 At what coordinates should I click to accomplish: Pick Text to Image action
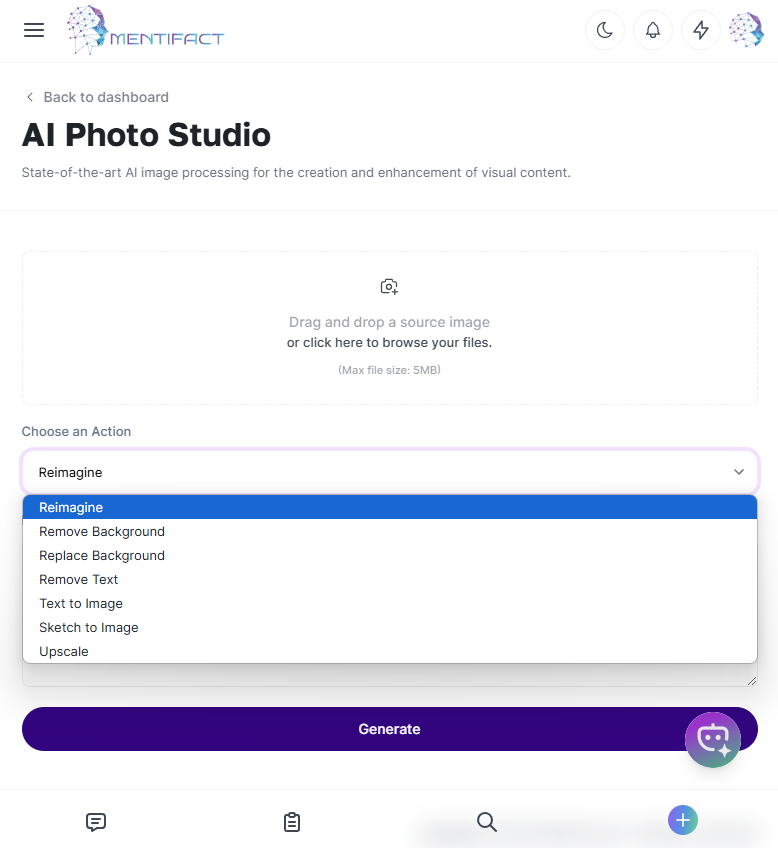pyautogui.click(x=81, y=604)
